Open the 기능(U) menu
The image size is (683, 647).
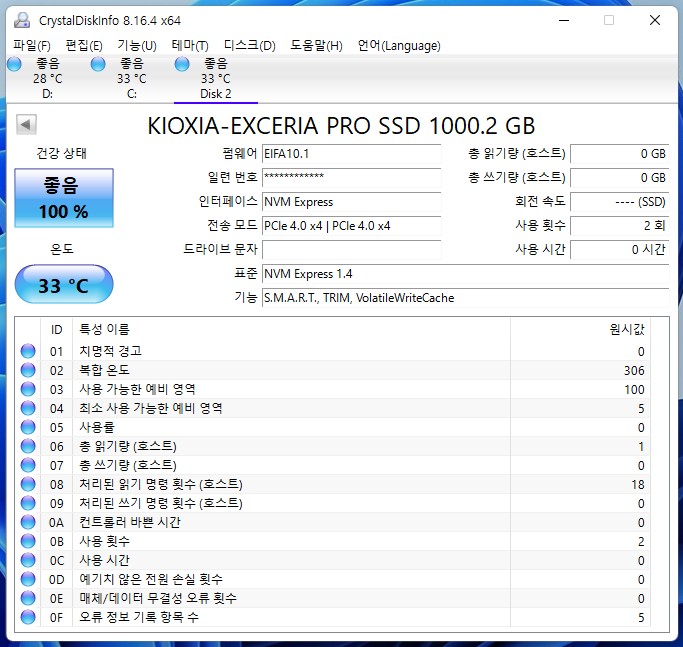[137, 45]
